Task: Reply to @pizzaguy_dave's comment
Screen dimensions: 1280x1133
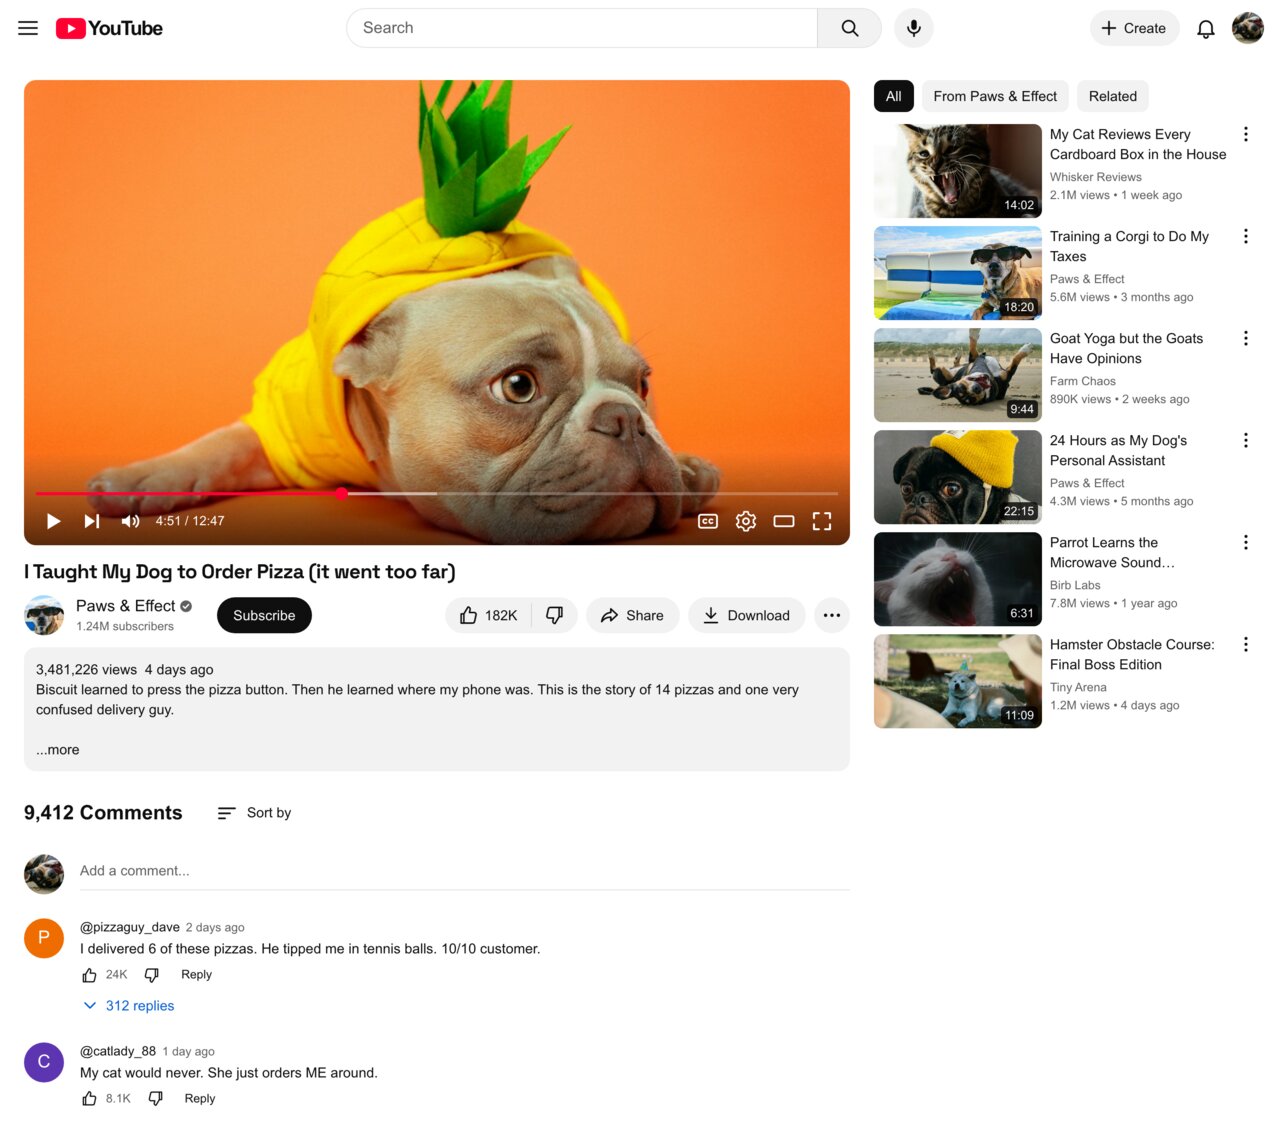Action: (196, 975)
